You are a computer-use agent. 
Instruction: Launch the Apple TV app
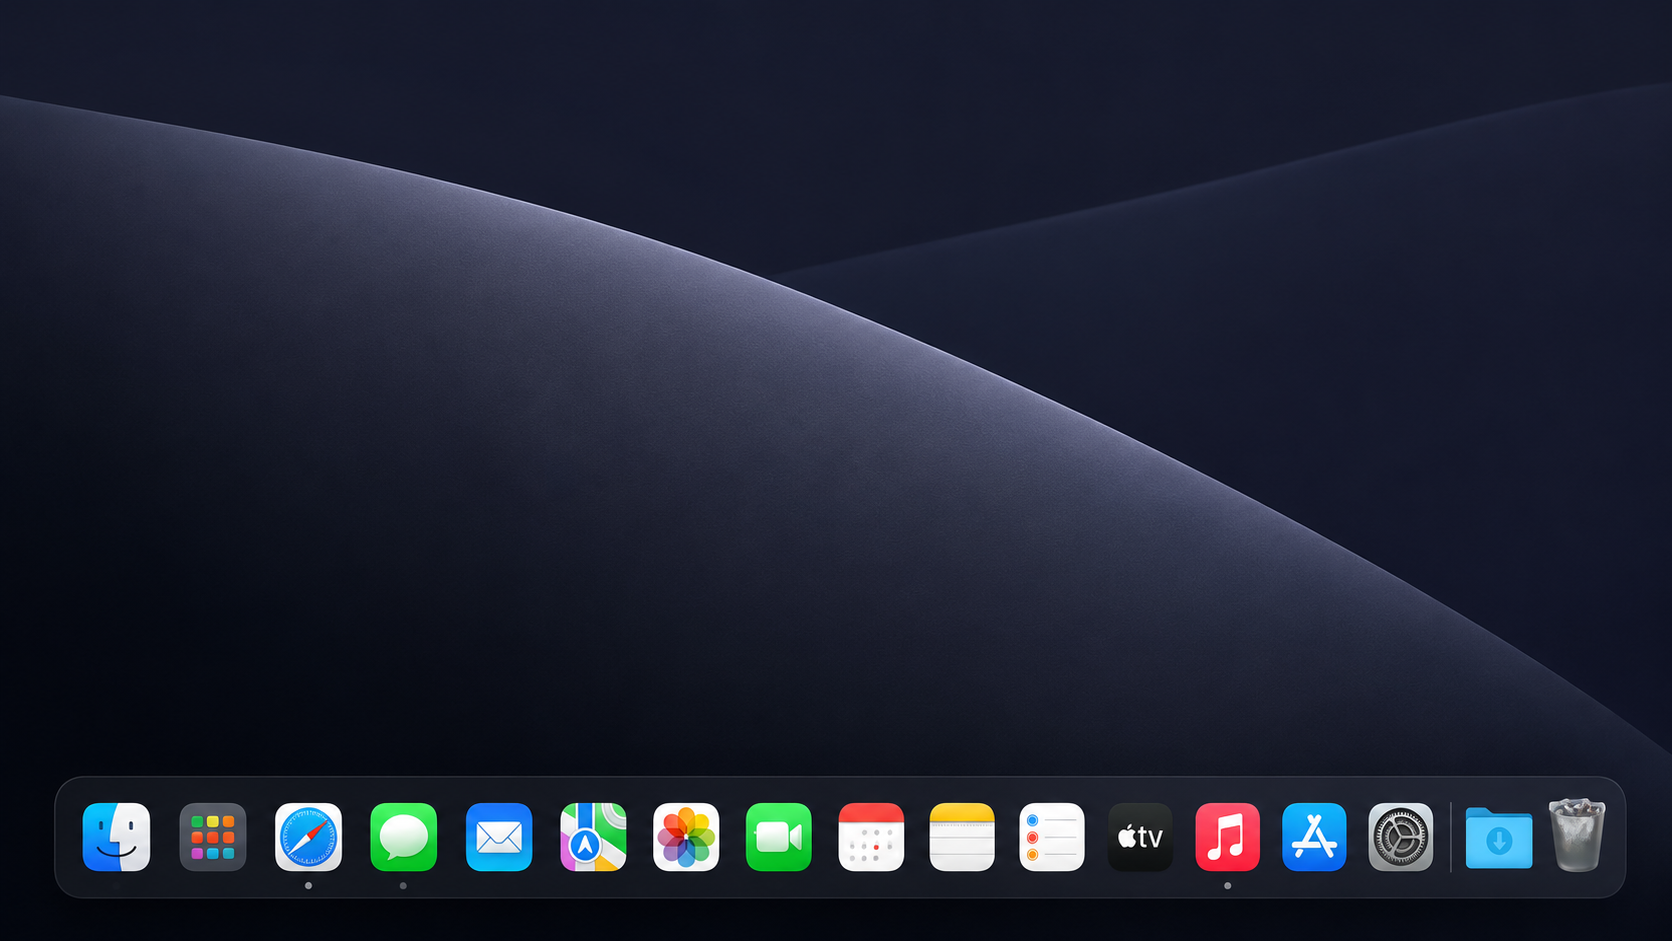tap(1140, 837)
